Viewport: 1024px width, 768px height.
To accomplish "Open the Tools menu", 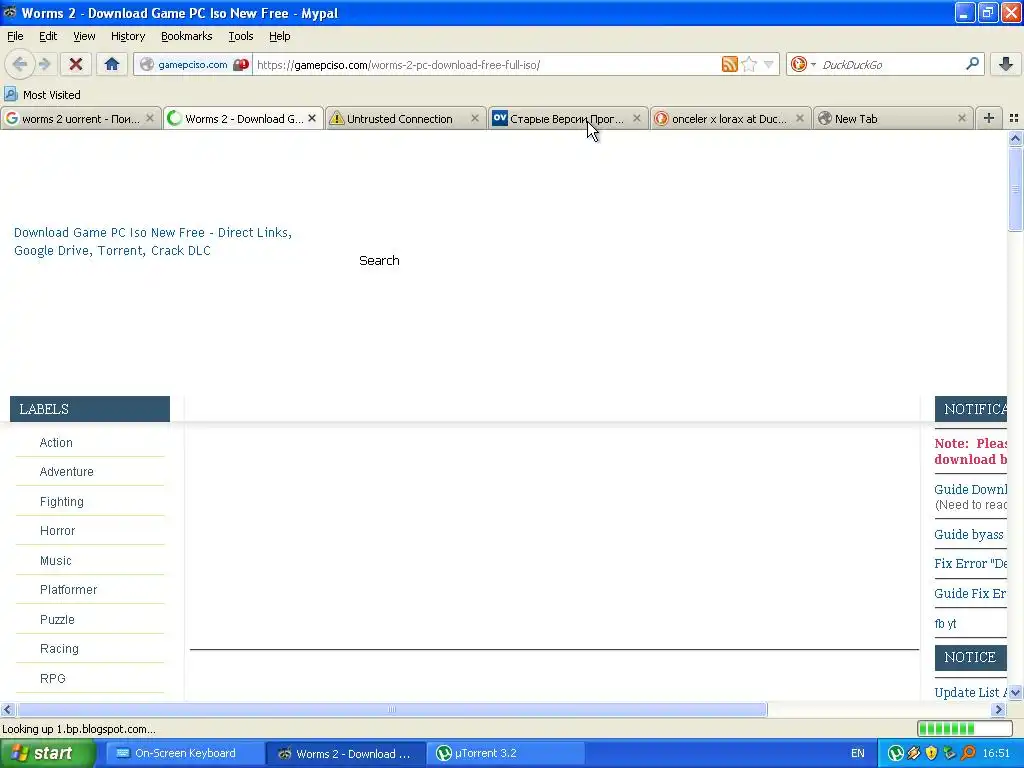I will pos(240,36).
